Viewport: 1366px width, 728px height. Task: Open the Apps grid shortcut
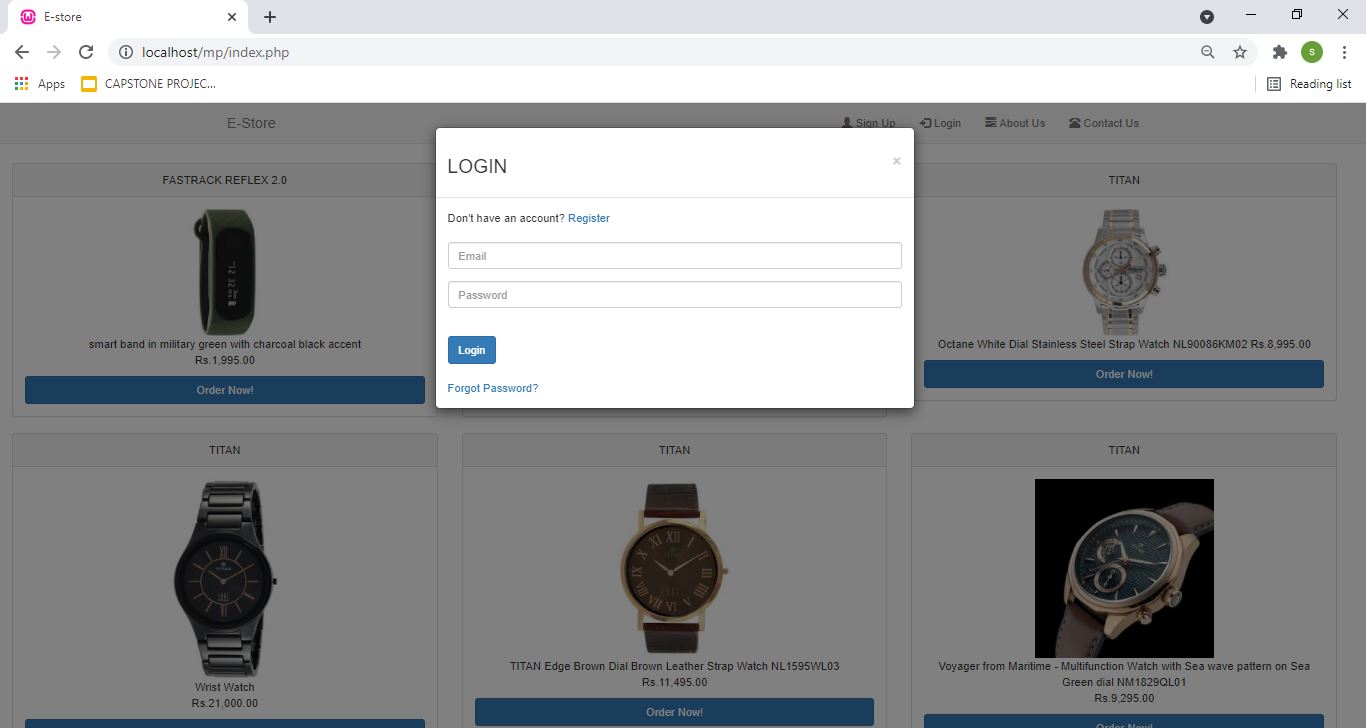(40, 84)
